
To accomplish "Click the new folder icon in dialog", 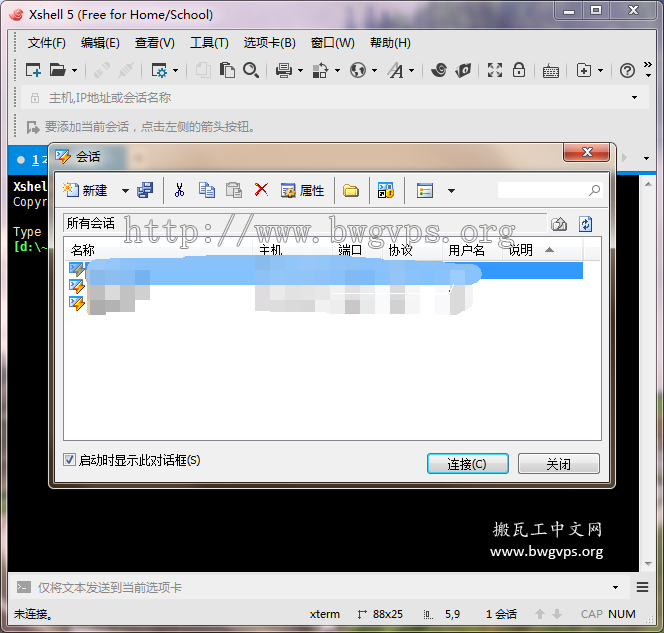I will tap(351, 191).
